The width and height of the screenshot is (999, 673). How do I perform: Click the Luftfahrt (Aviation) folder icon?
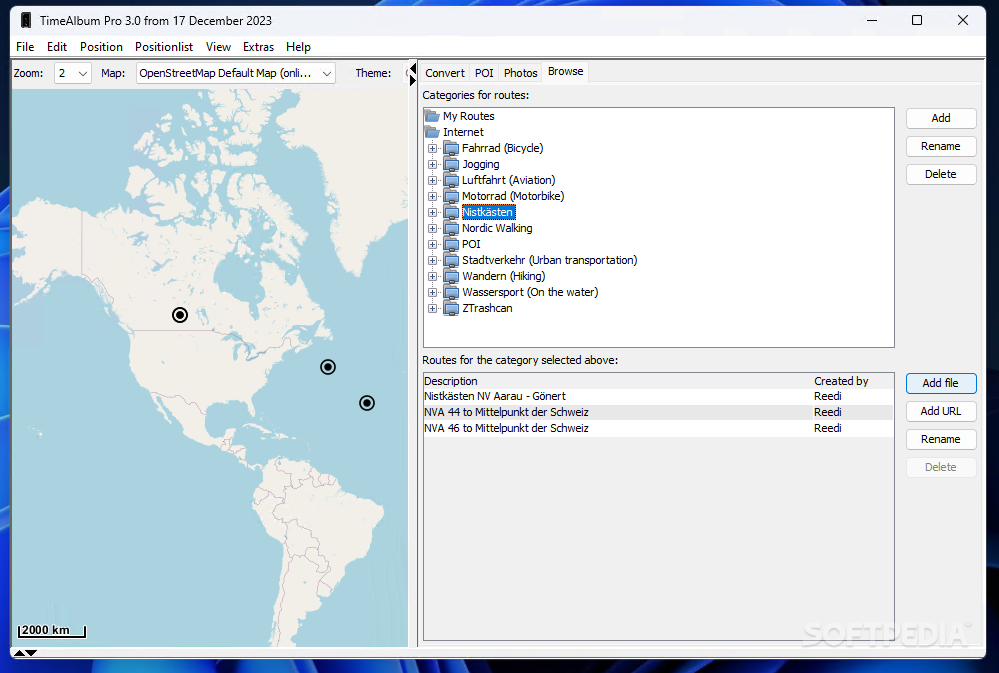click(452, 180)
